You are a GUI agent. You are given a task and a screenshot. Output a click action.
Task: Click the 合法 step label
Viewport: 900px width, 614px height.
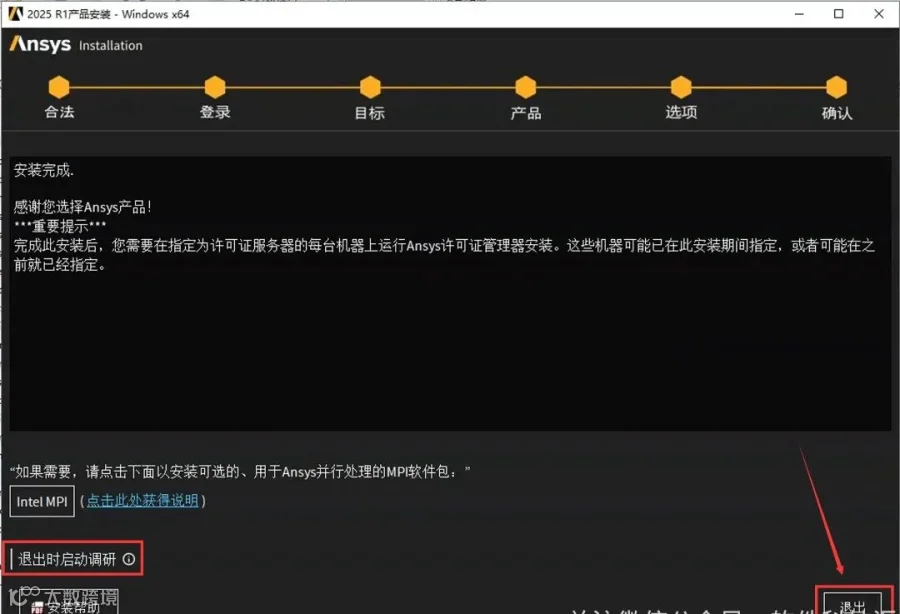pos(59,112)
